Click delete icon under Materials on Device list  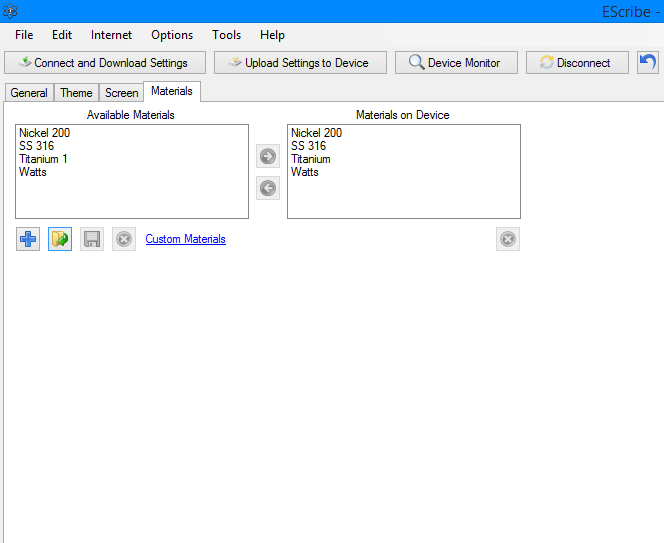[x=508, y=239]
